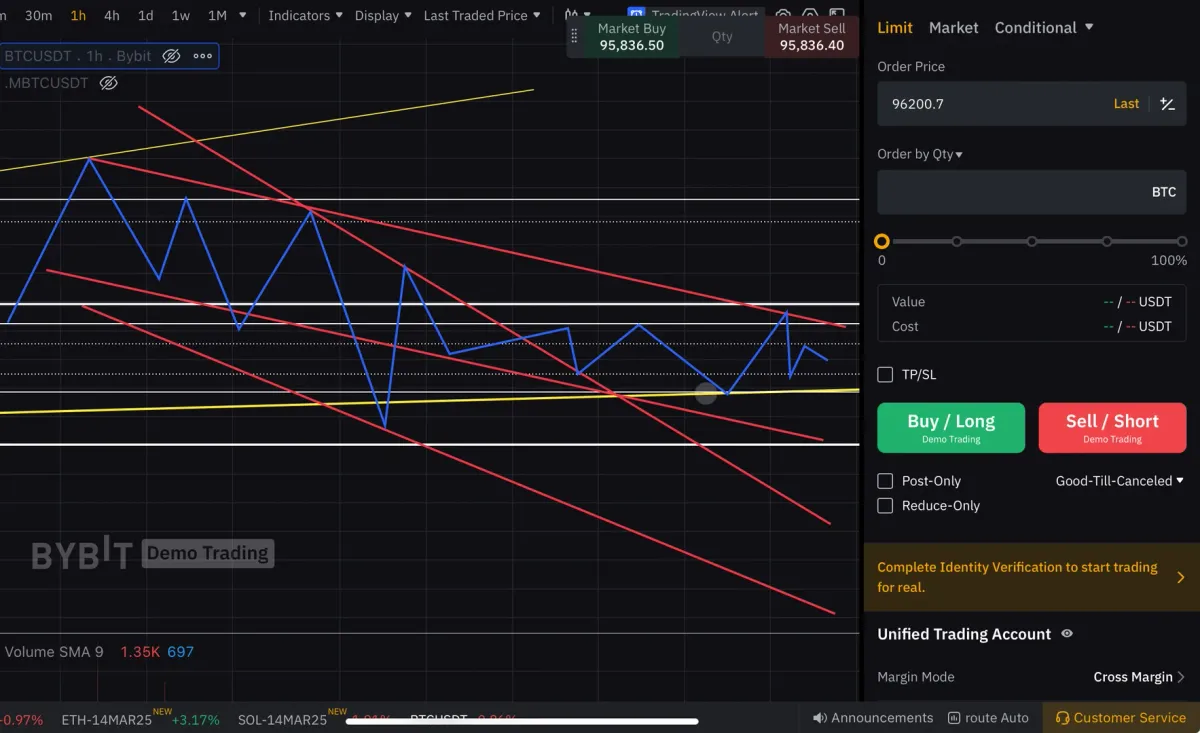This screenshot has height=733, width=1200.
Task: Click the Demo Trading badge on chart
Action: coord(208,553)
